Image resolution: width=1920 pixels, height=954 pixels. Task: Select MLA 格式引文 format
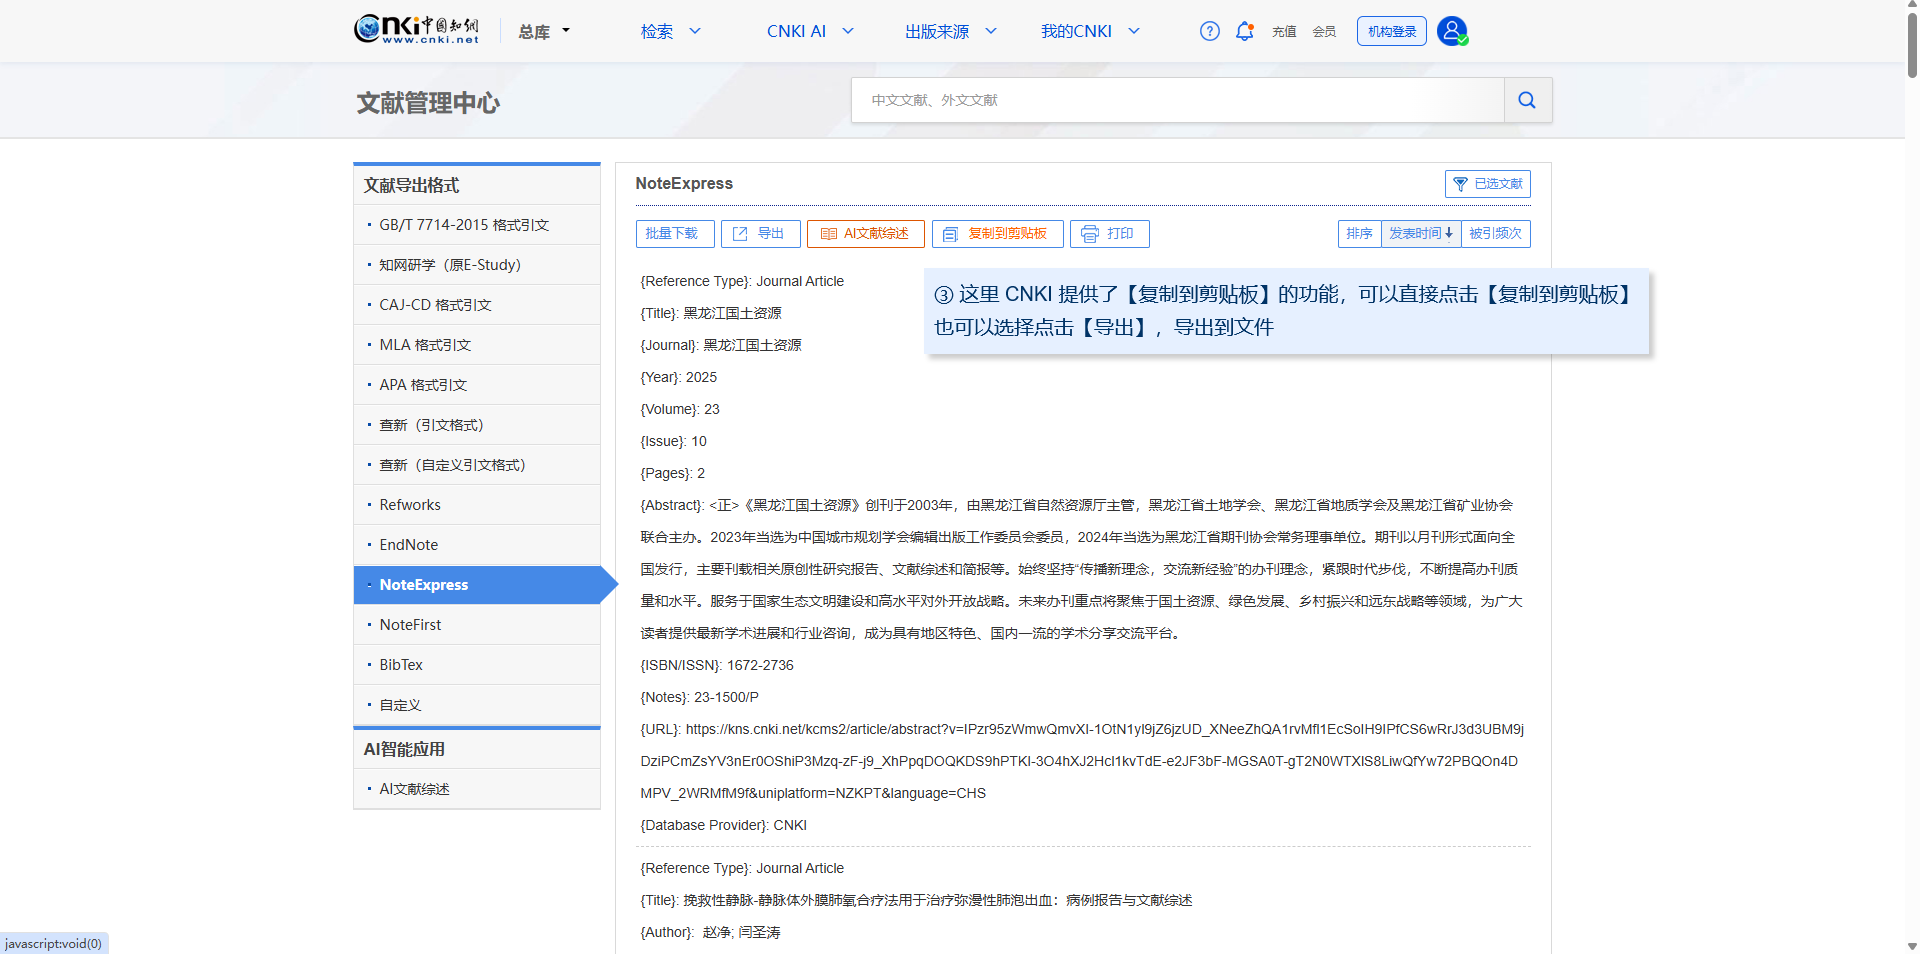477,345
